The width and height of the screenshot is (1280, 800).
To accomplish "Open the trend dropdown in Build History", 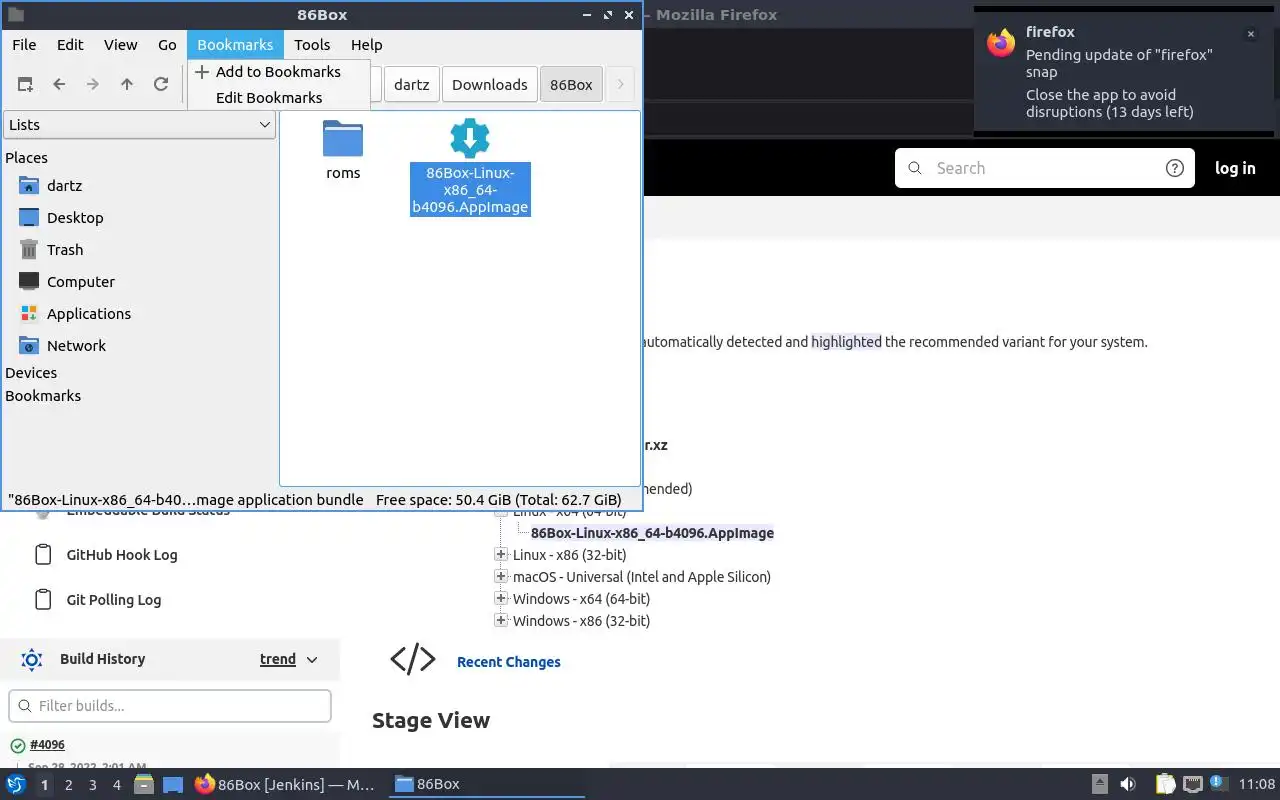I will [x=289, y=659].
